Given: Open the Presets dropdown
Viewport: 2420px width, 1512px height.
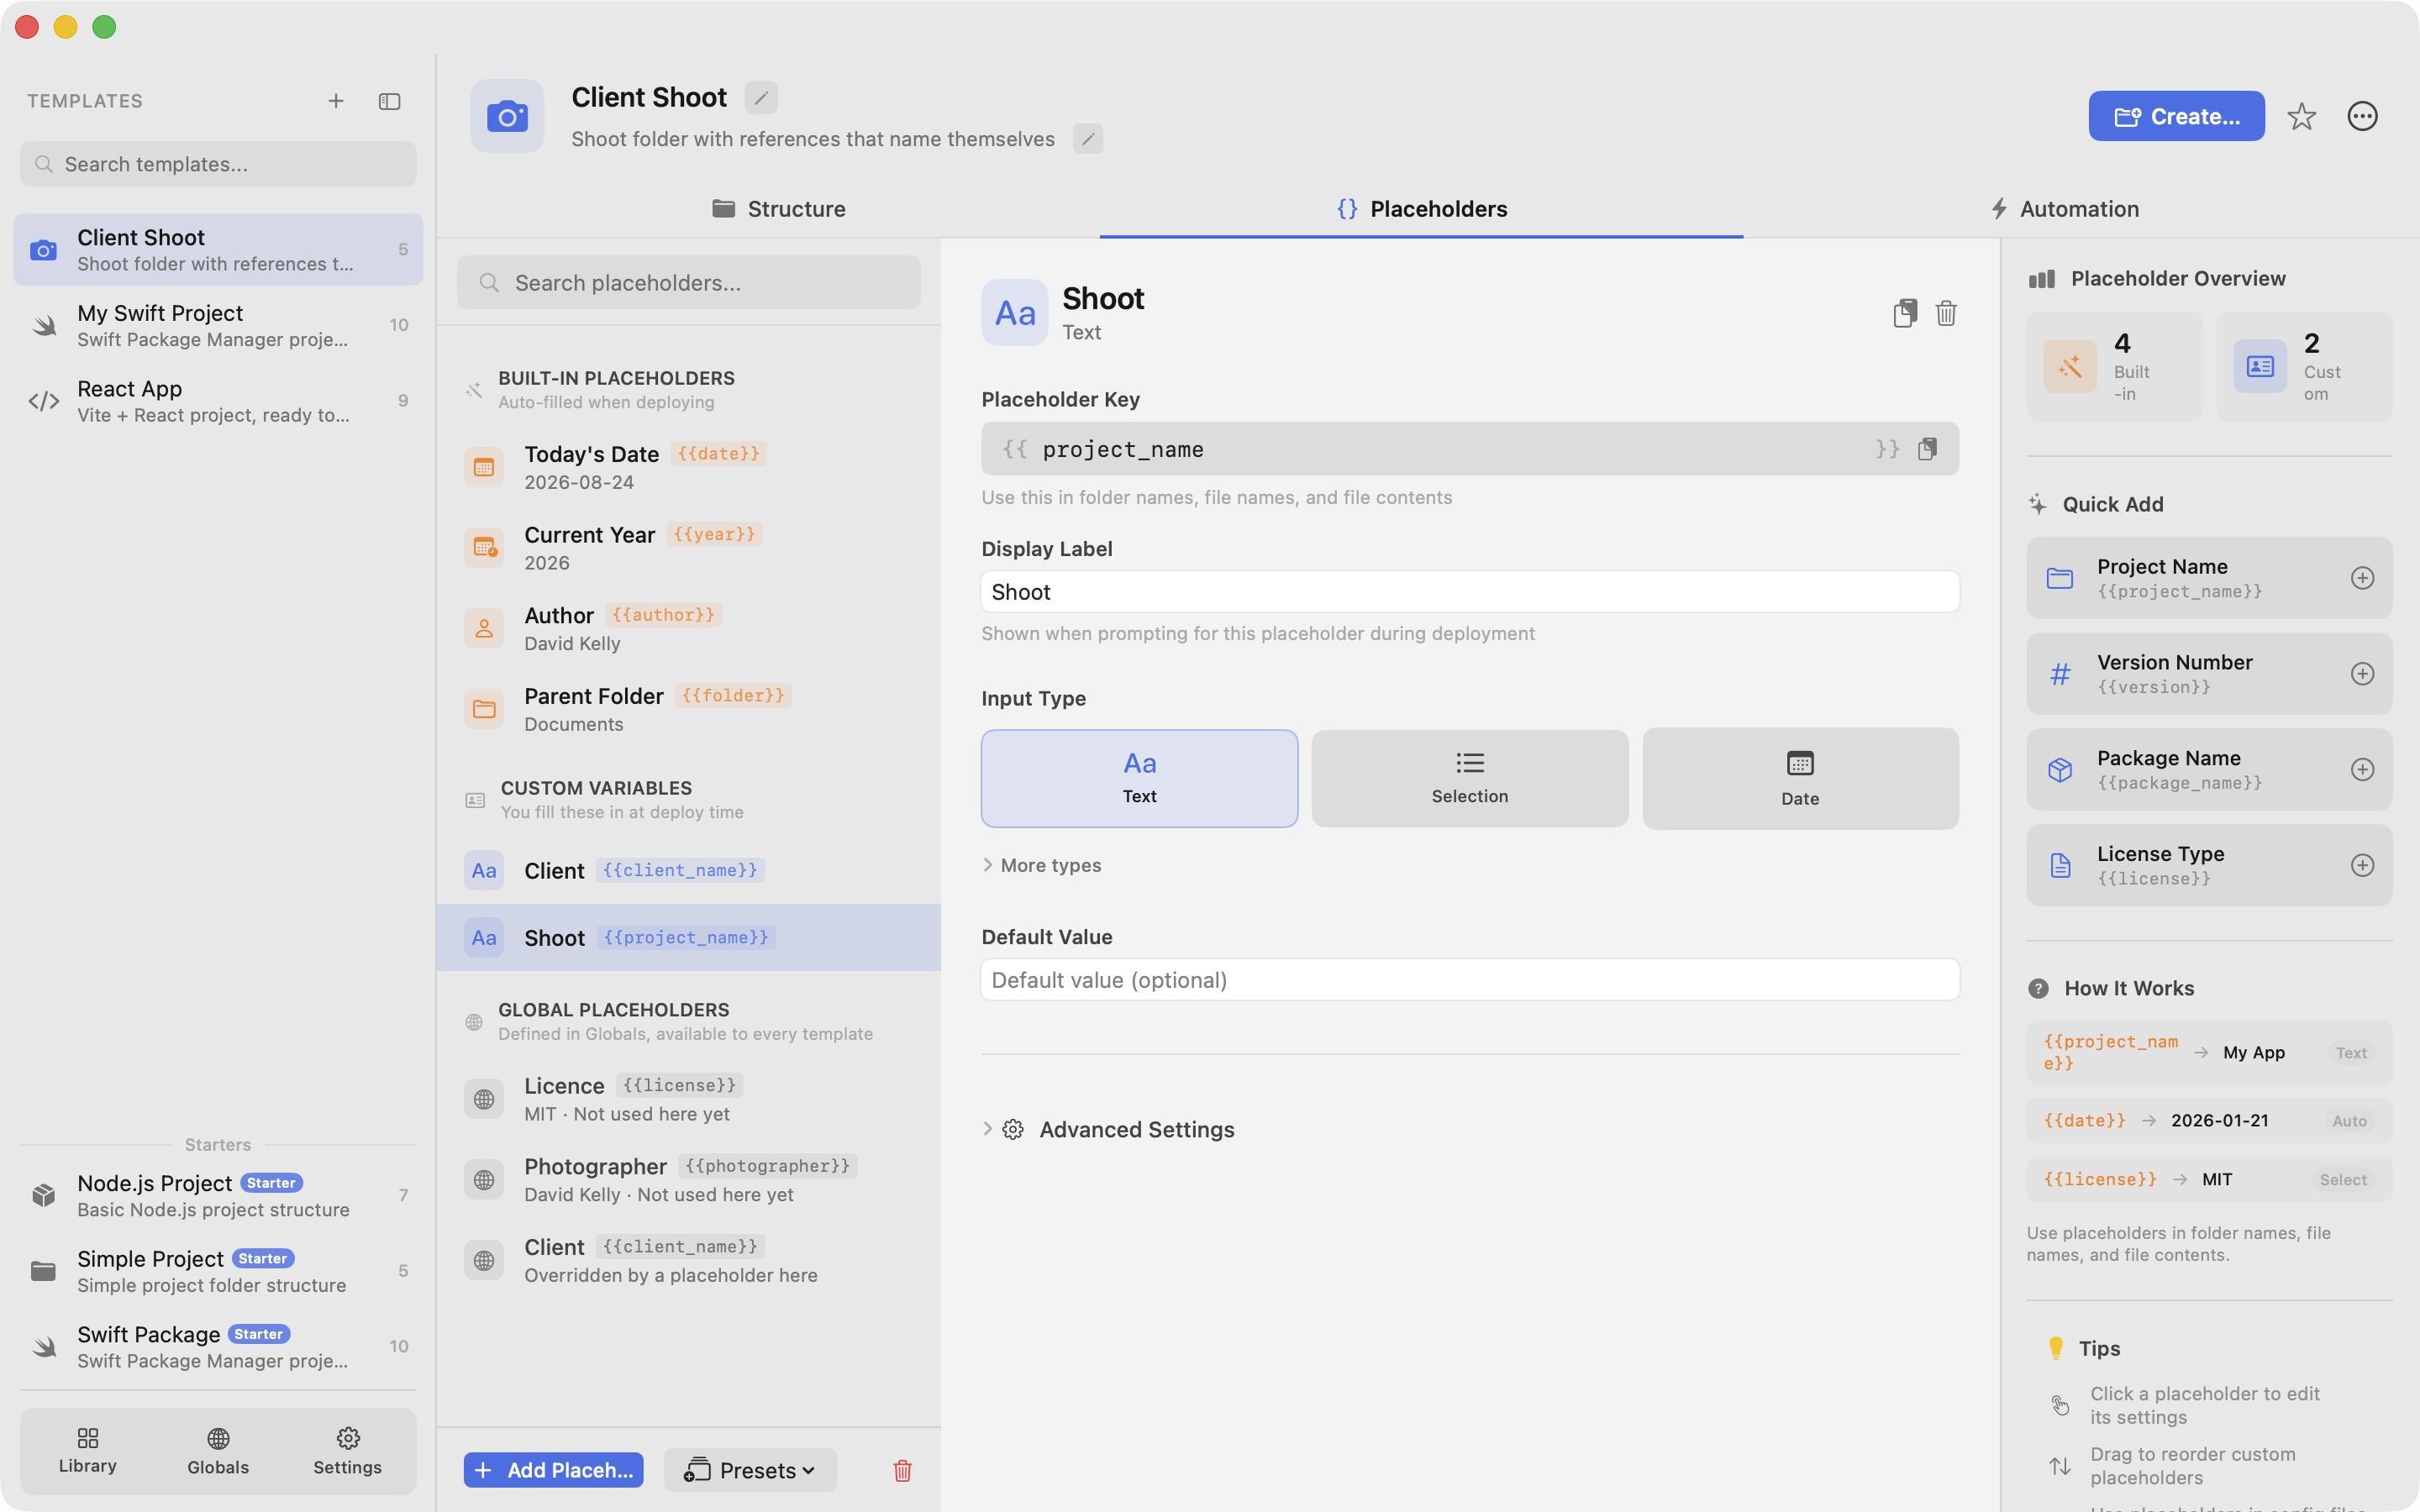Looking at the screenshot, I should [750, 1470].
